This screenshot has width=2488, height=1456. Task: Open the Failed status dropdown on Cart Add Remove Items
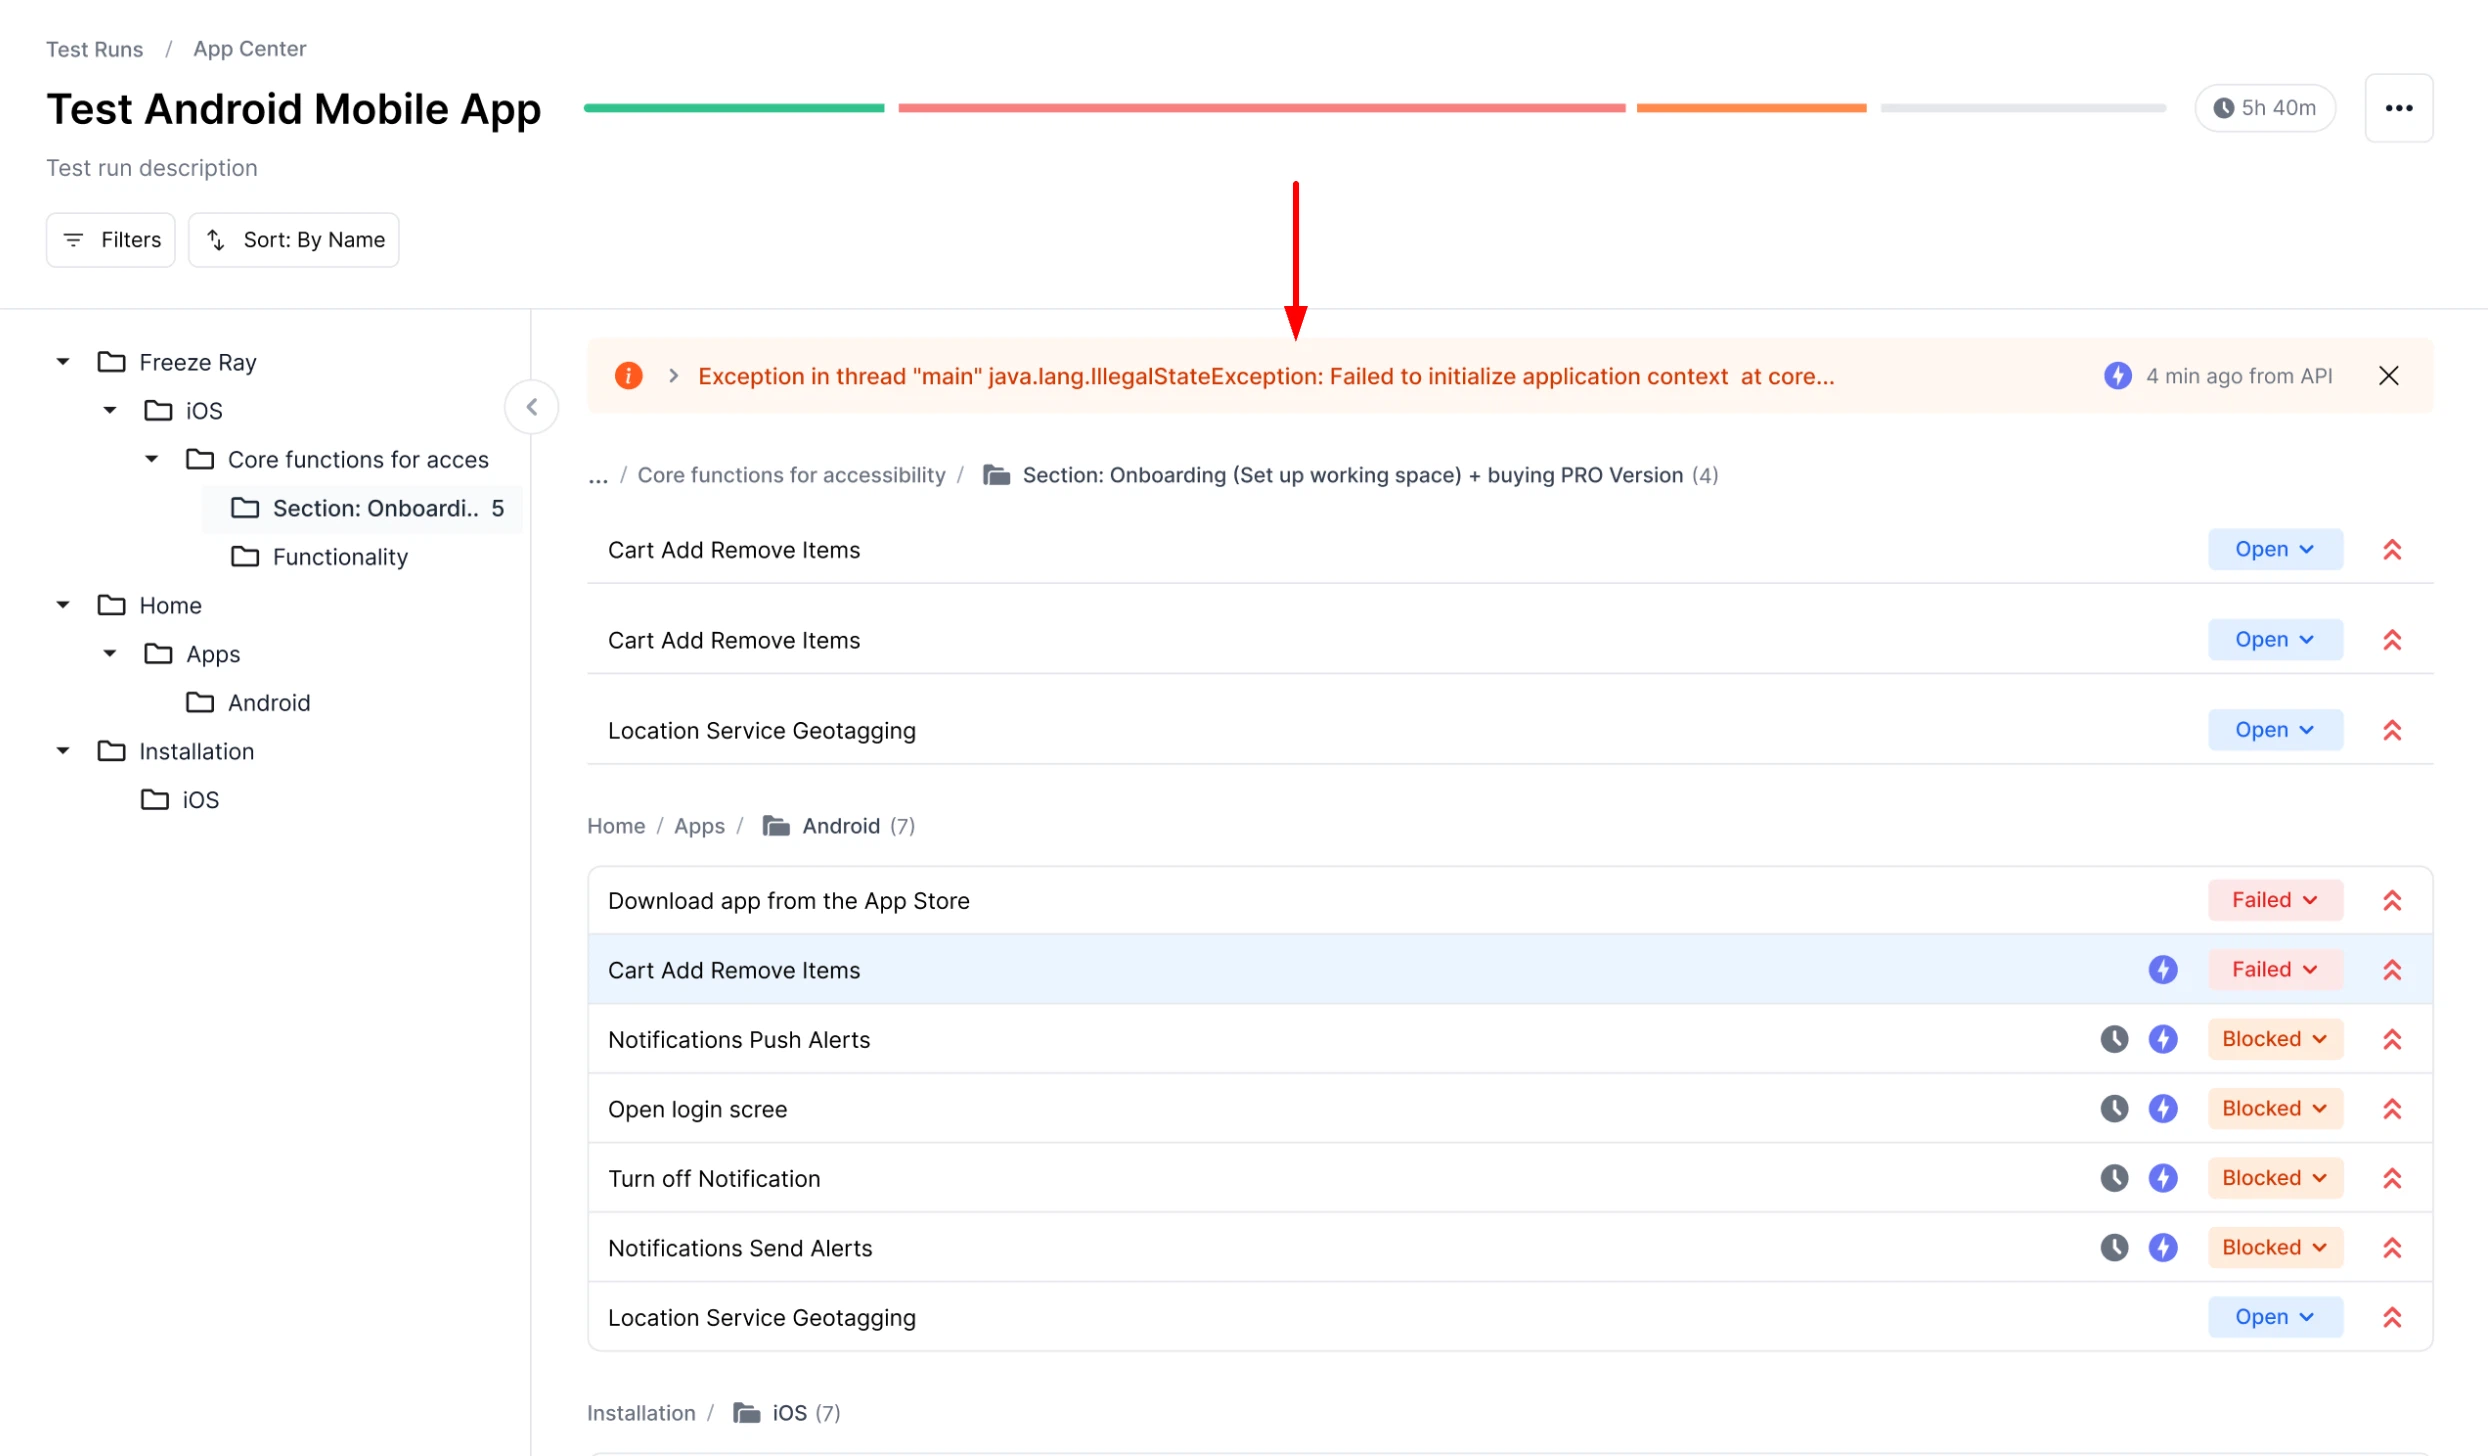tap(2274, 969)
